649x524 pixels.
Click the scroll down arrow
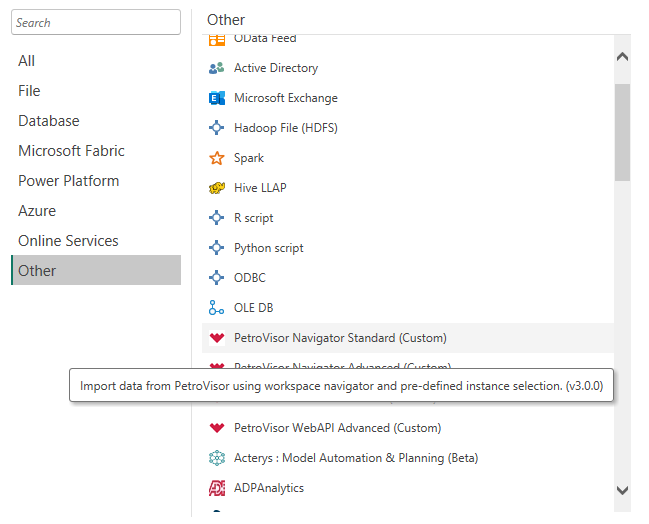(622, 490)
